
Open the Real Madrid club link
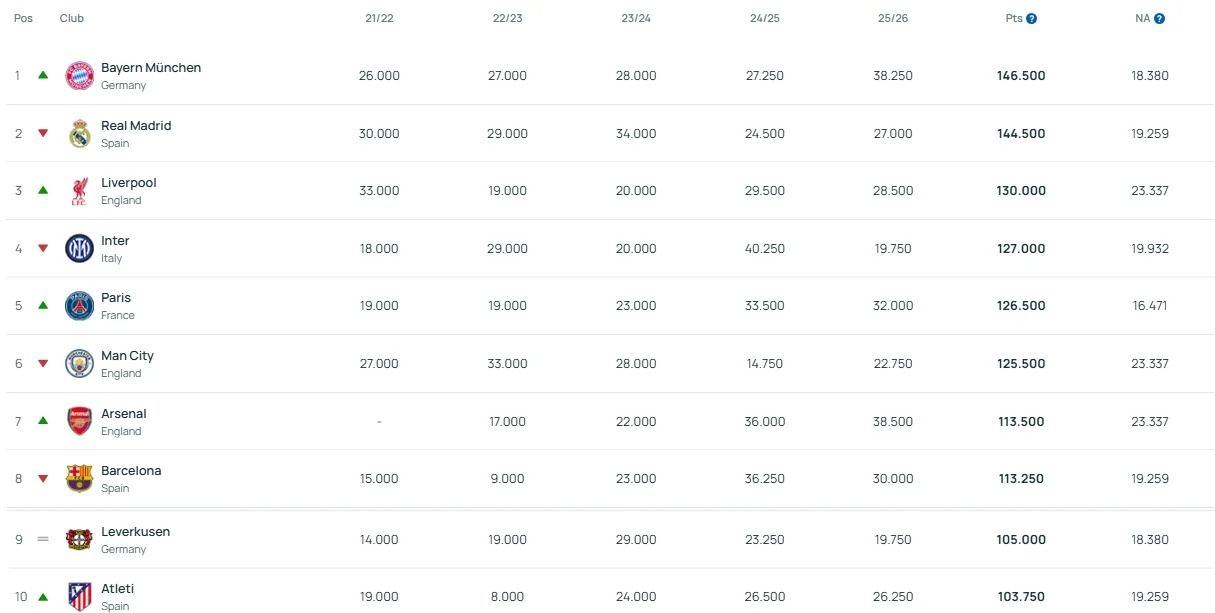(x=136, y=126)
